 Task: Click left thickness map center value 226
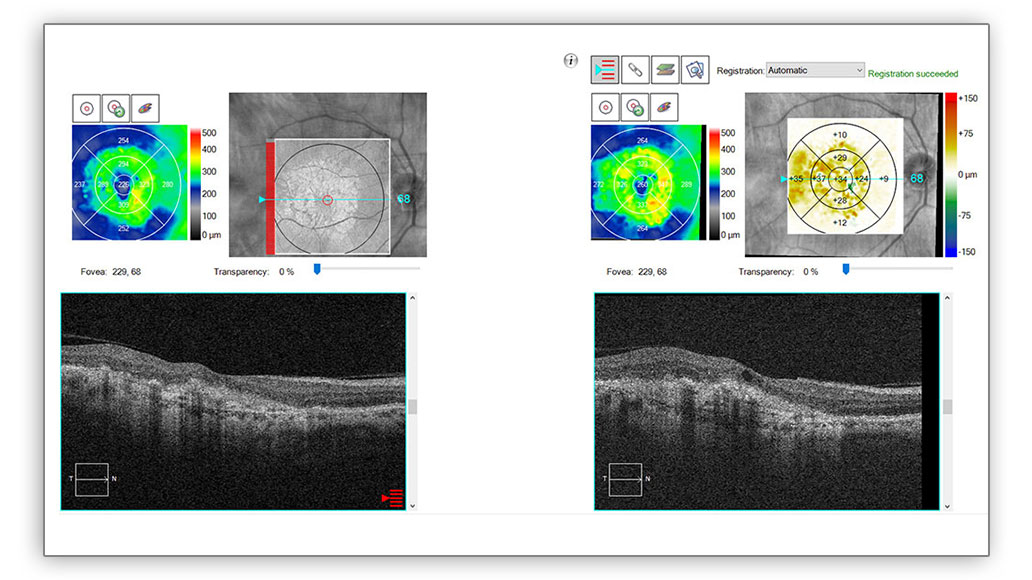coord(124,185)
